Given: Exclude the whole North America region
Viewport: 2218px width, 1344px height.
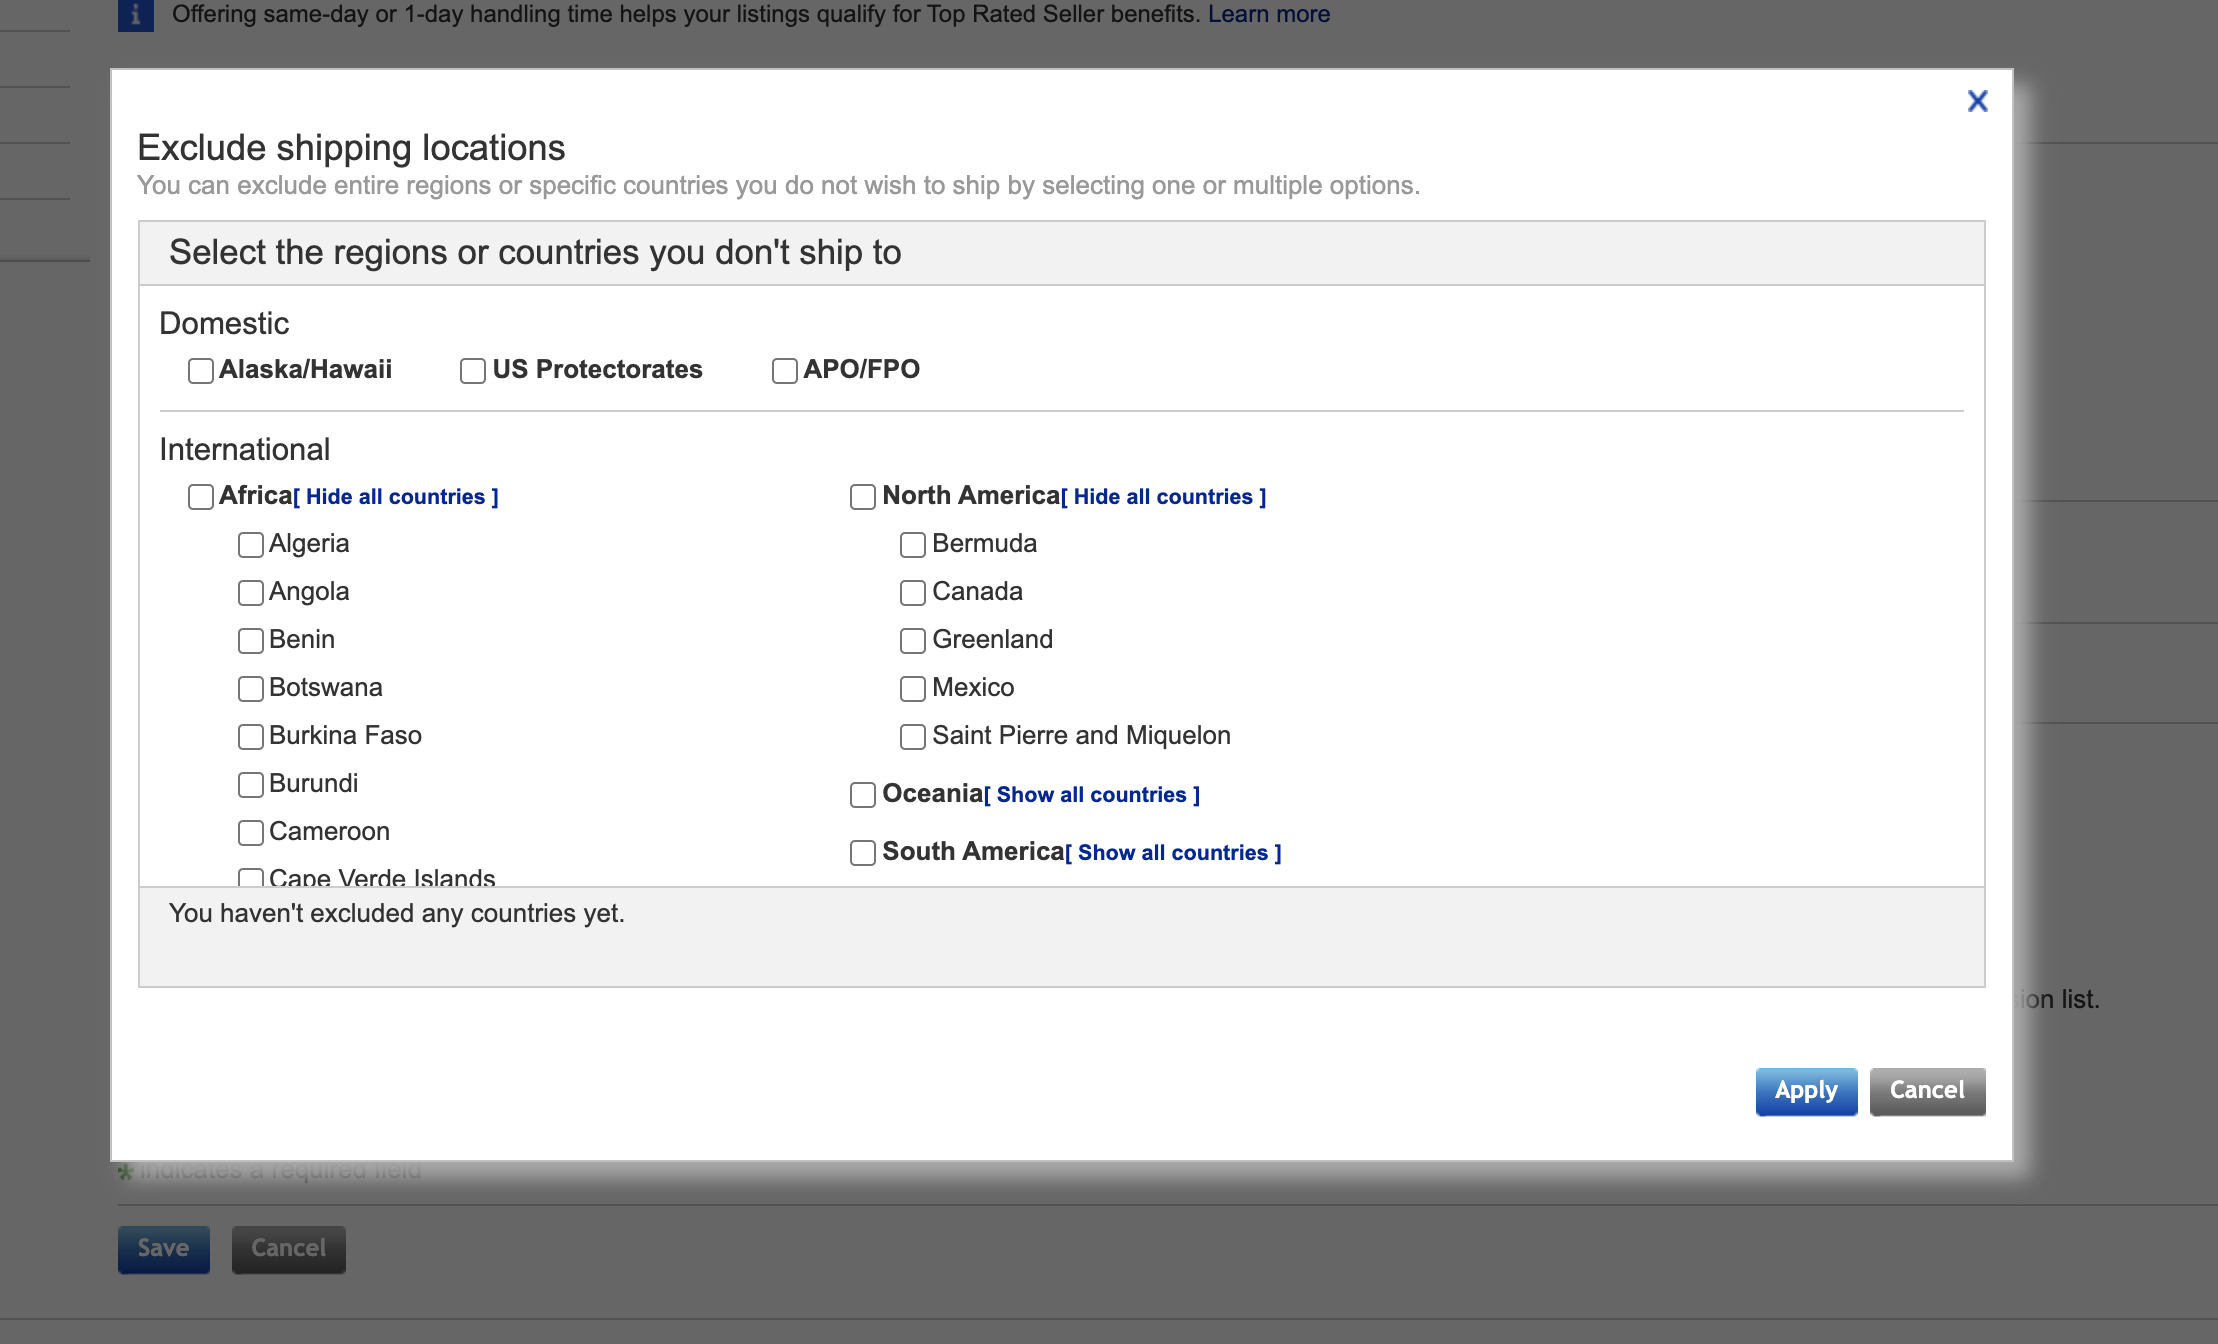Looking at the screenshot, I should click(x=863, y=497).
